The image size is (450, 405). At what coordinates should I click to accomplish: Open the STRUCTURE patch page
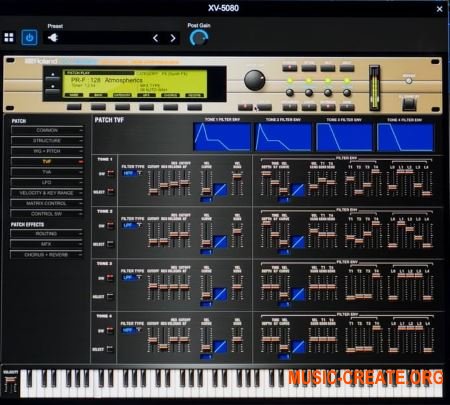[47, 141]
